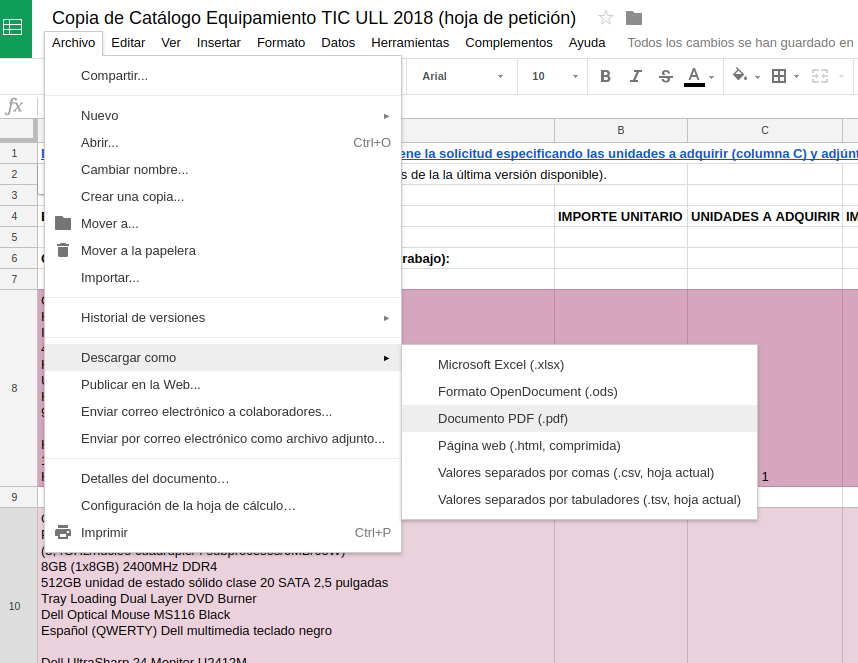Click the document title text
The image size is (858, 663).
(x=313, y=18)
